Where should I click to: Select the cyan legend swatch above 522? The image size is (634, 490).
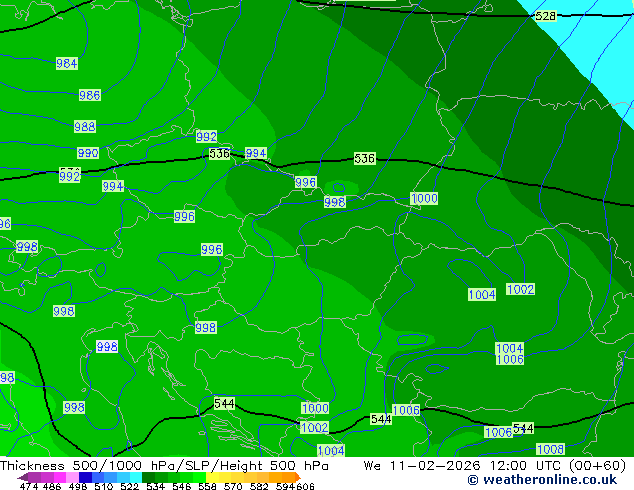[x=136, y=477]
